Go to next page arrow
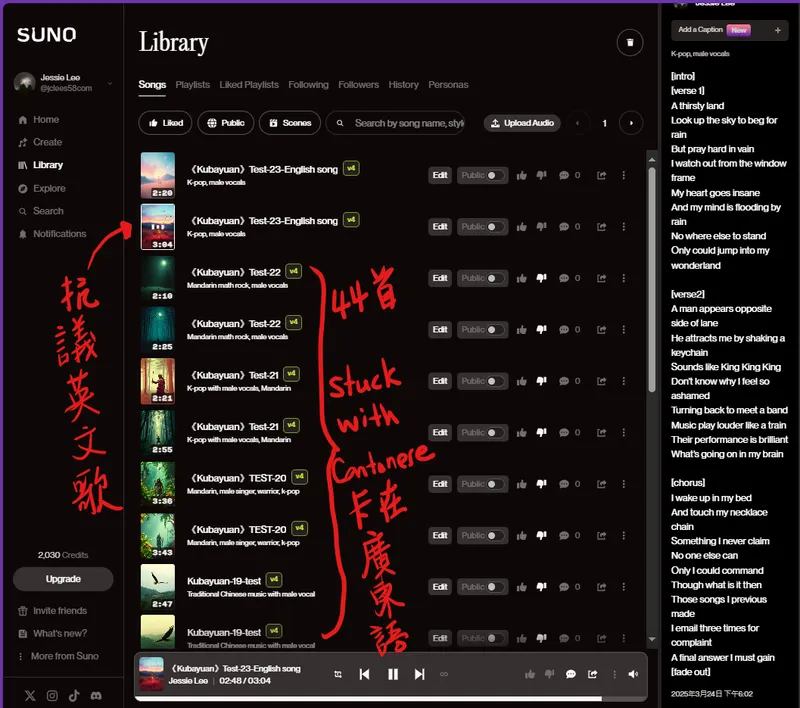Screen dimensions: 800x708 tap(631, 123)
